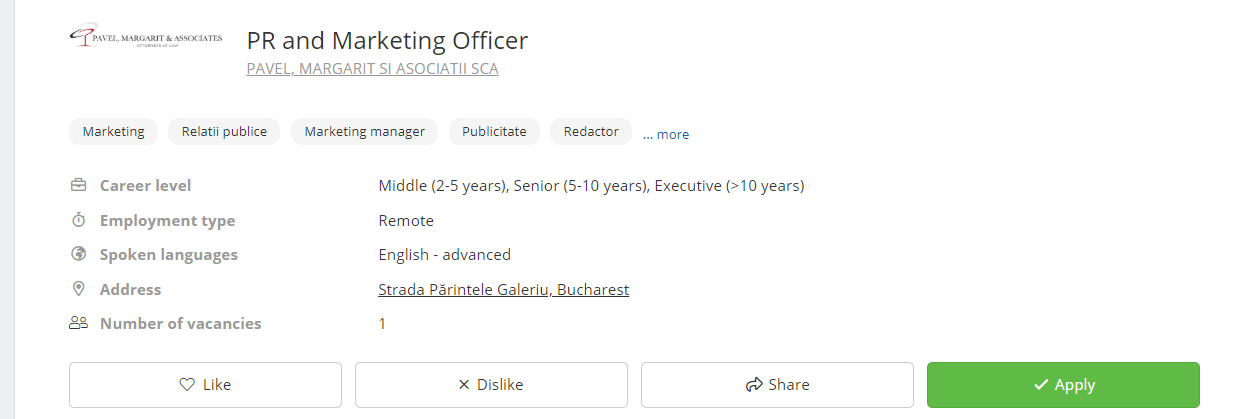1244x419 pixels.
Task: Select the Relatii publice tag
Action: click(224, 131)
